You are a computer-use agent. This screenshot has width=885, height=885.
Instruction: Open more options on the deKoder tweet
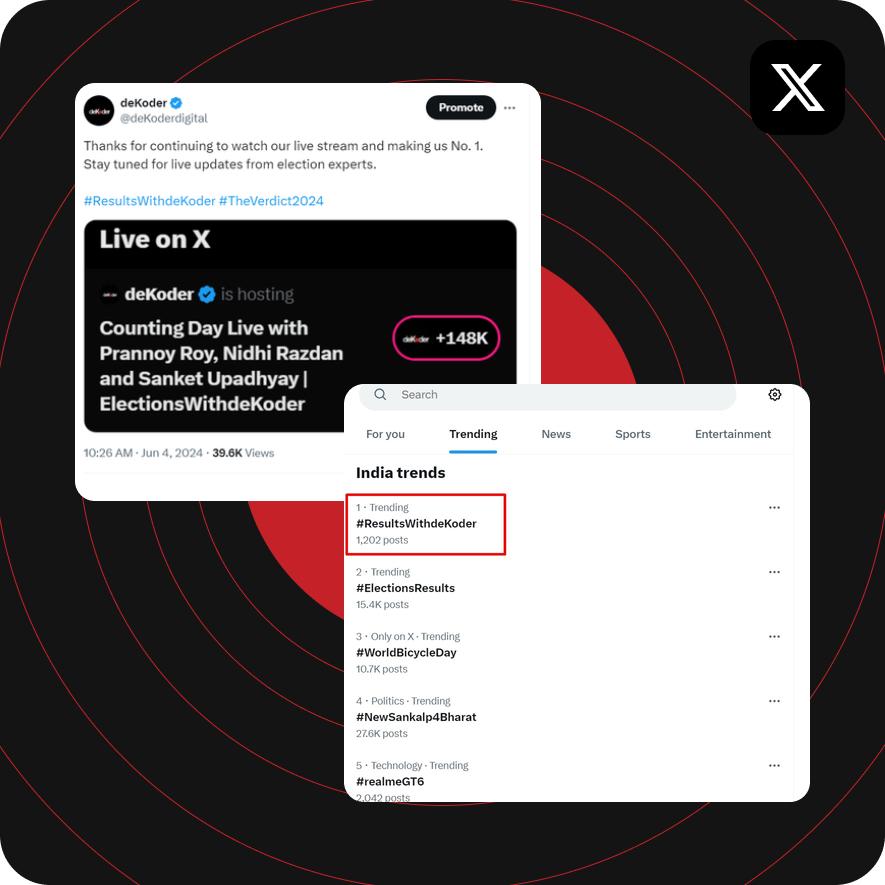tap(509, 108)
